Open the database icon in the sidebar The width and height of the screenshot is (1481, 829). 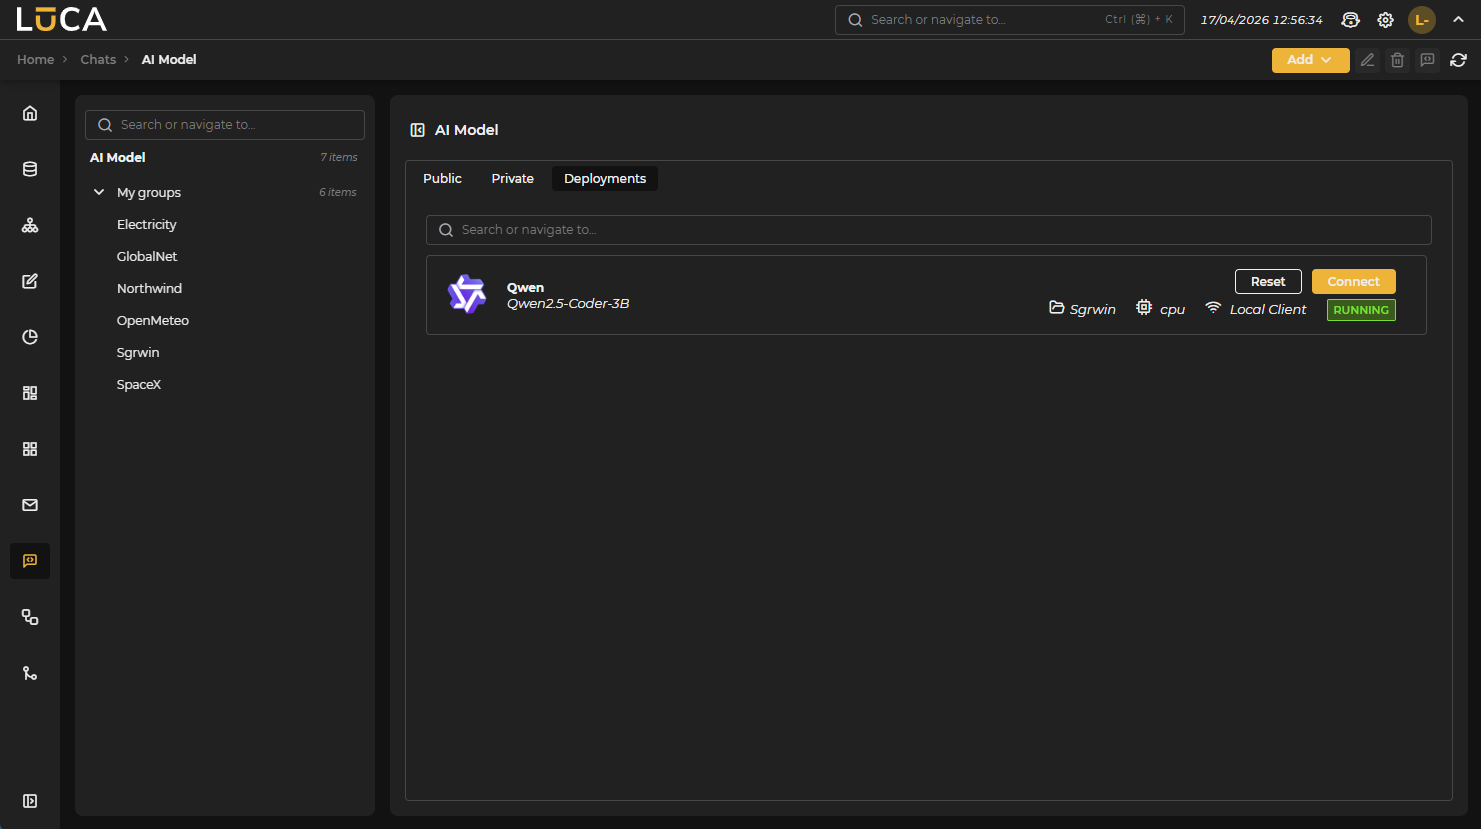30,169
